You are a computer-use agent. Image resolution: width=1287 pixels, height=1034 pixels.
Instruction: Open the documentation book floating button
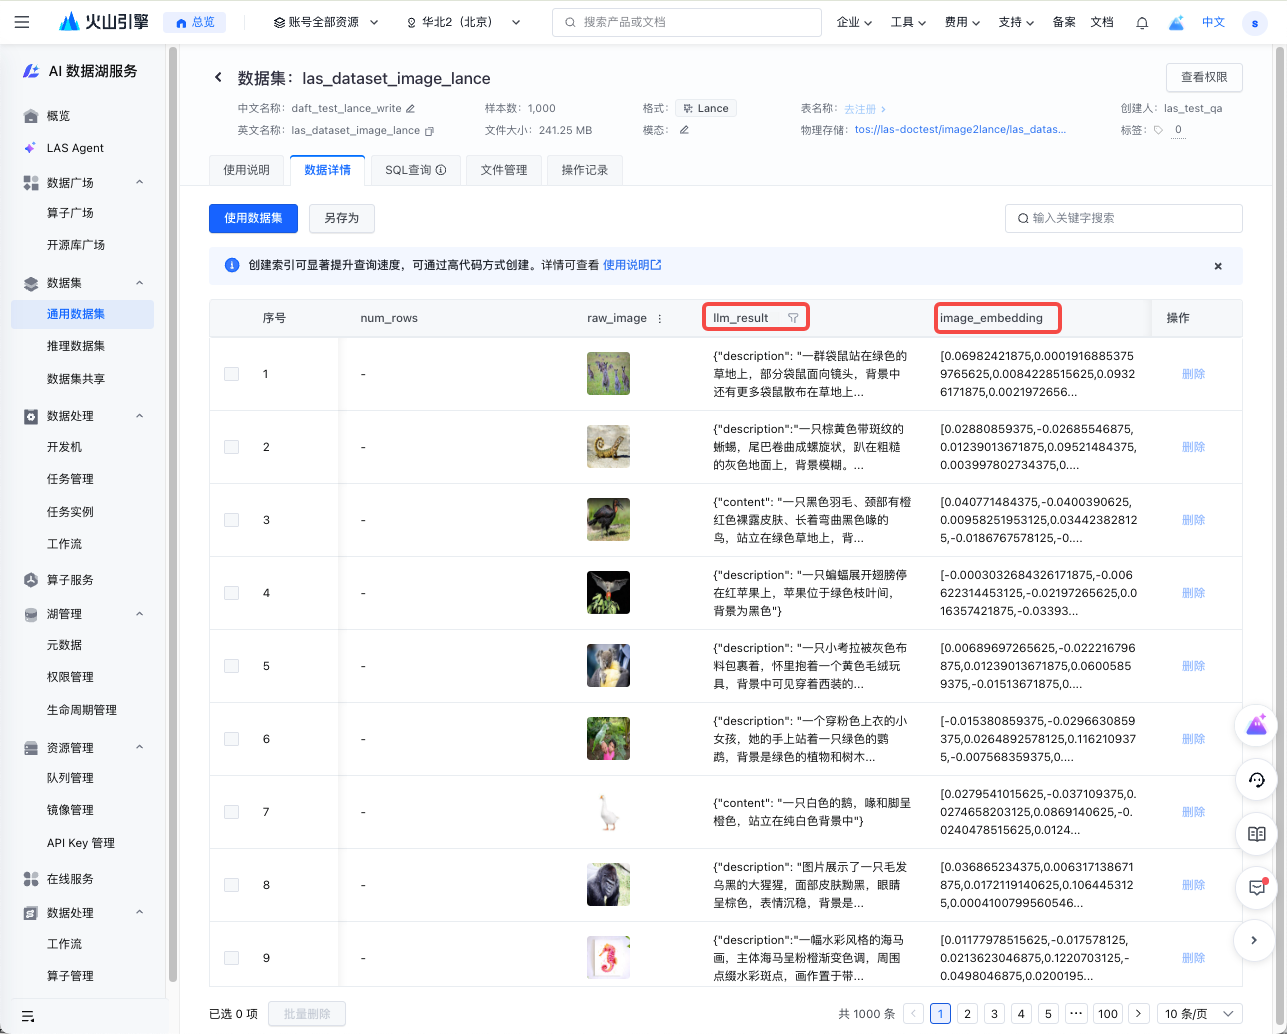1257,833
